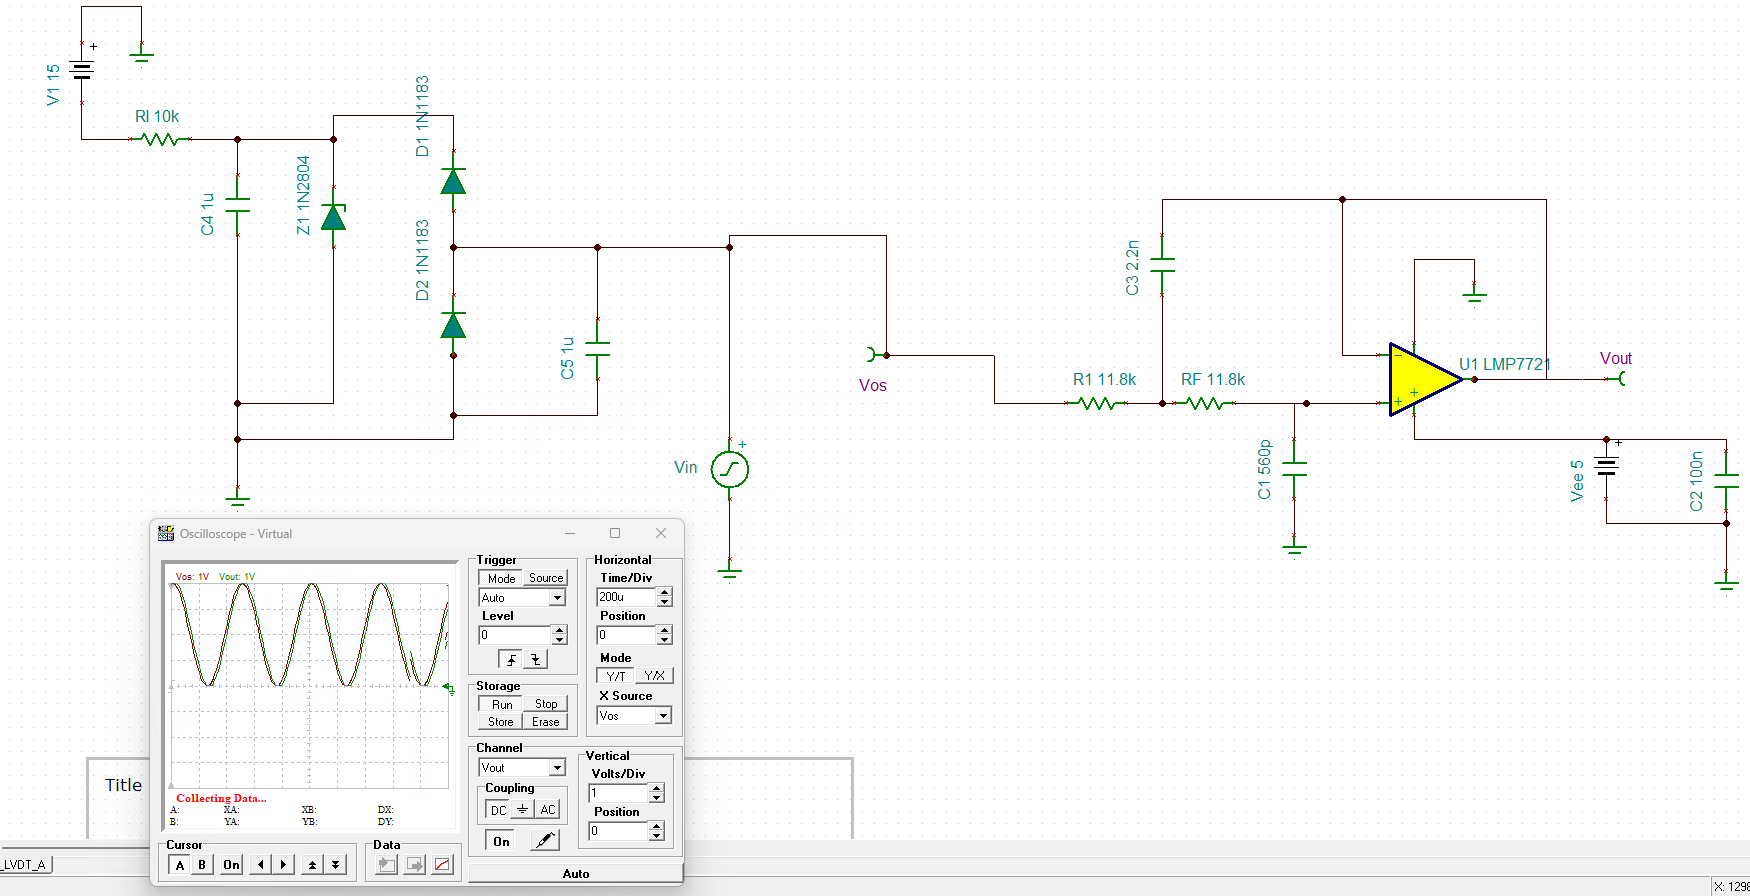The image size is (1750, 896).
Task: Click the Erase button
Action: pos(546,721)
